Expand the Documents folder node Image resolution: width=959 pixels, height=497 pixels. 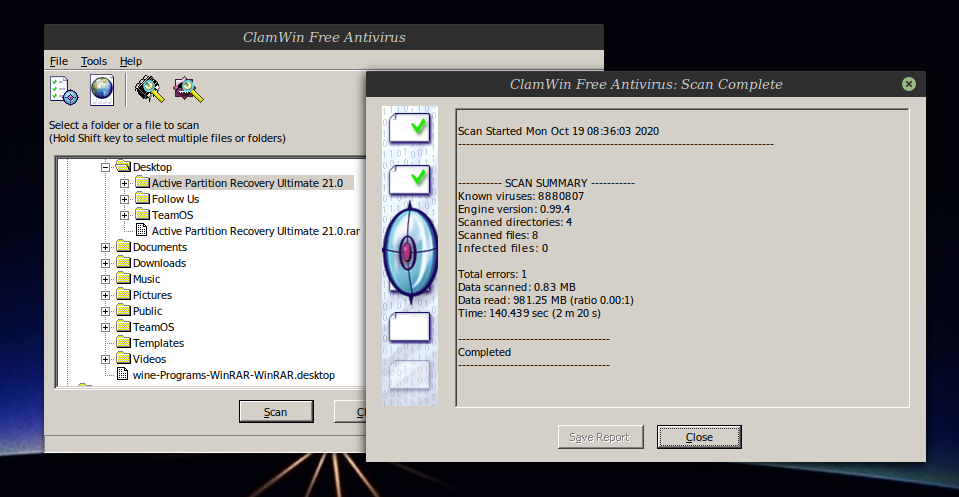coord(105,248)
